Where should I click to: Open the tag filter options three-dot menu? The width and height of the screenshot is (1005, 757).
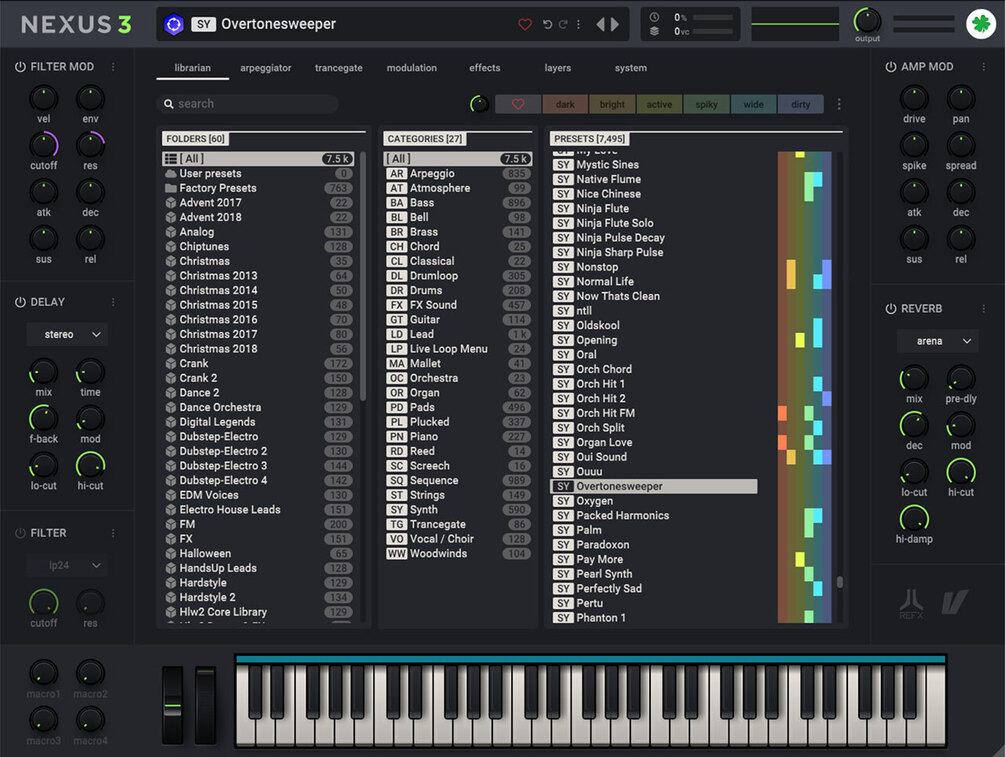839,104
